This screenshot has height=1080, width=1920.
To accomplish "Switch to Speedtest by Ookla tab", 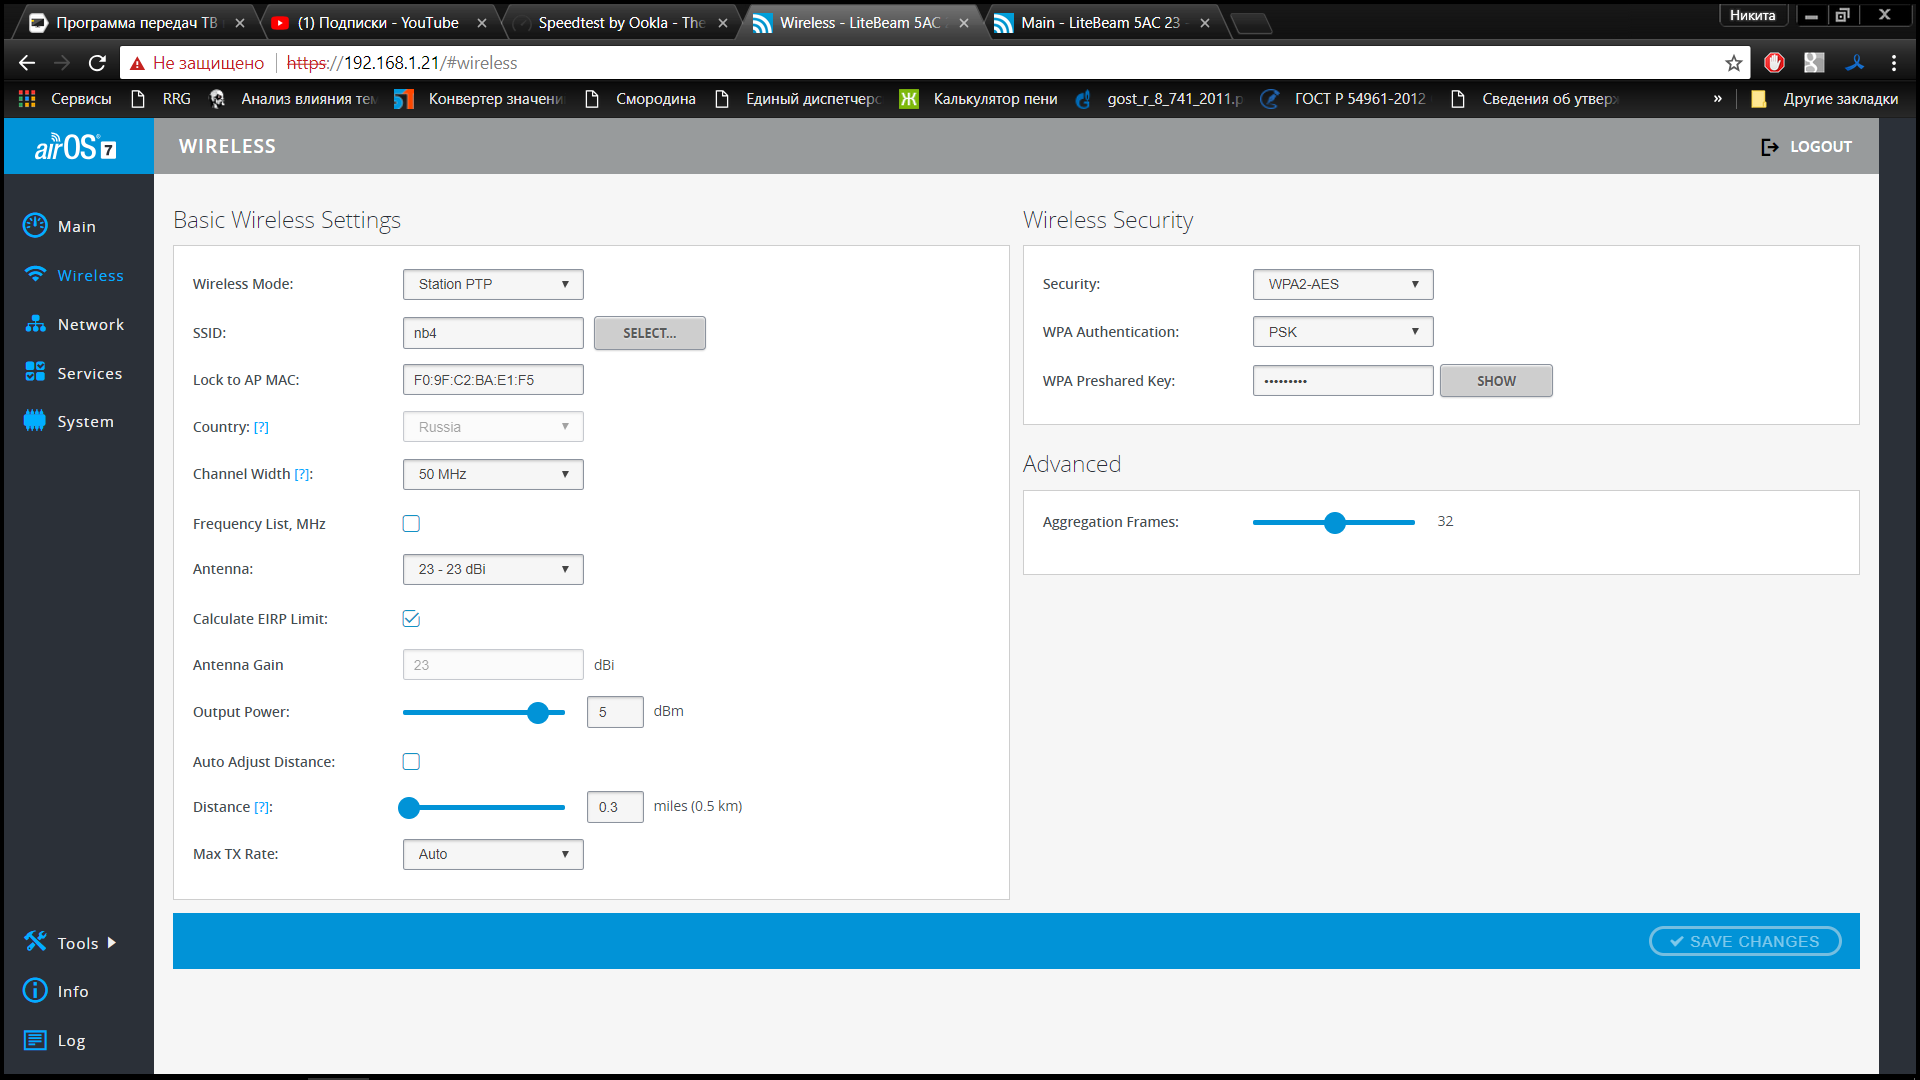I will point(620,23).
